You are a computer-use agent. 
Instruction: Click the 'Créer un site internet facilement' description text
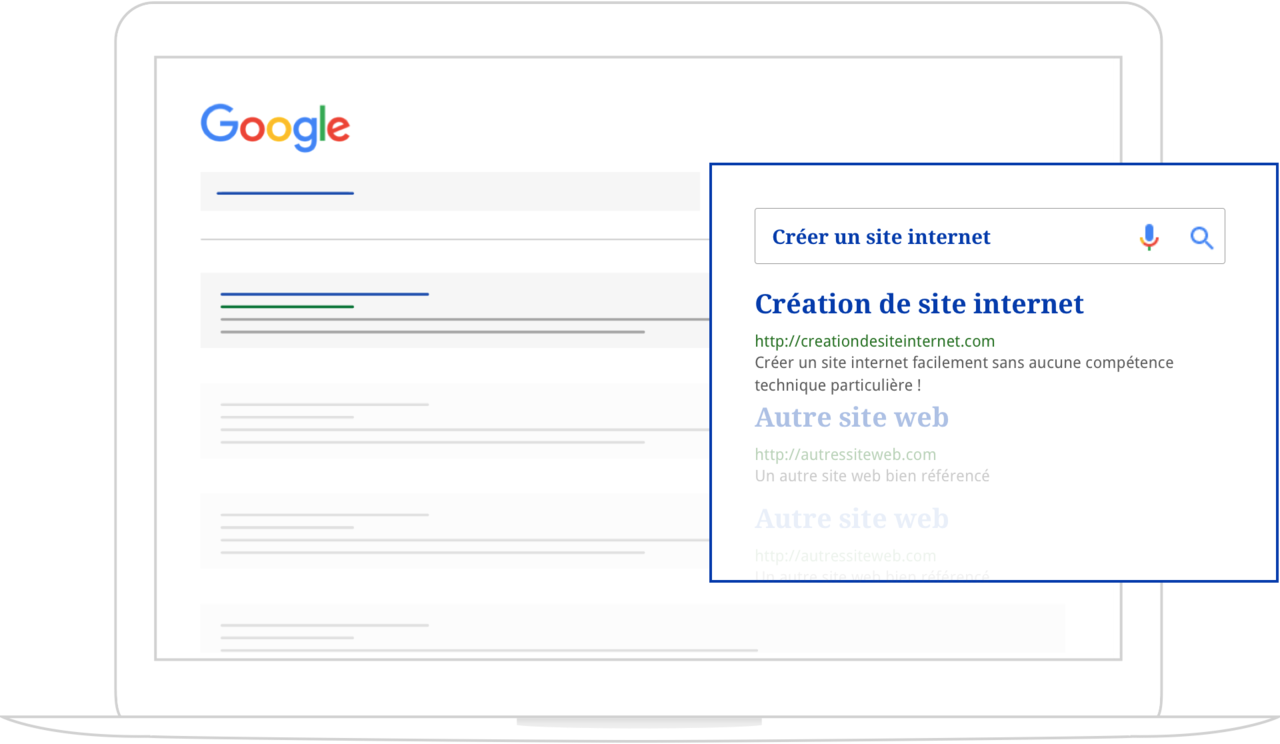(964, 373)
